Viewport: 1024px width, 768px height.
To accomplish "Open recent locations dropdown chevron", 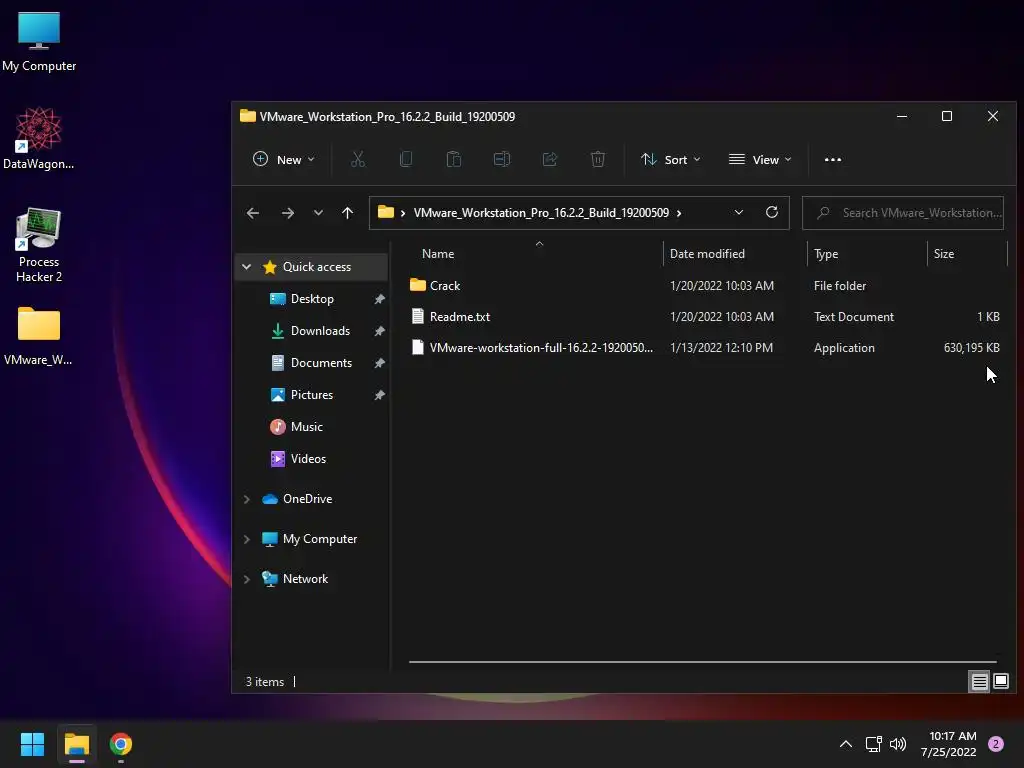I will (x=318, y=213).
